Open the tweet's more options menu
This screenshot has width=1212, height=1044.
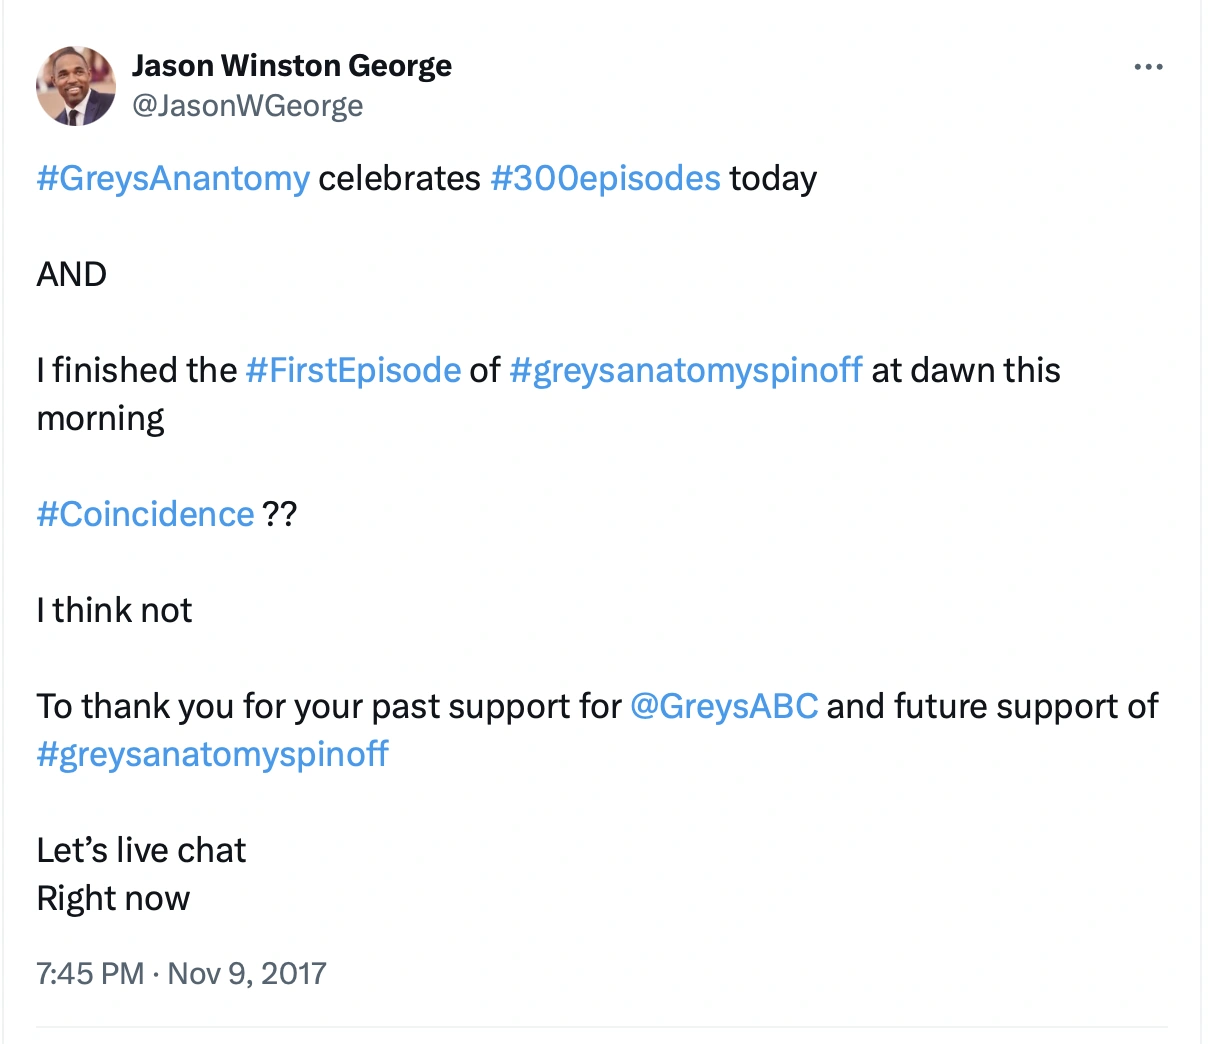[x=1148, y=67]
